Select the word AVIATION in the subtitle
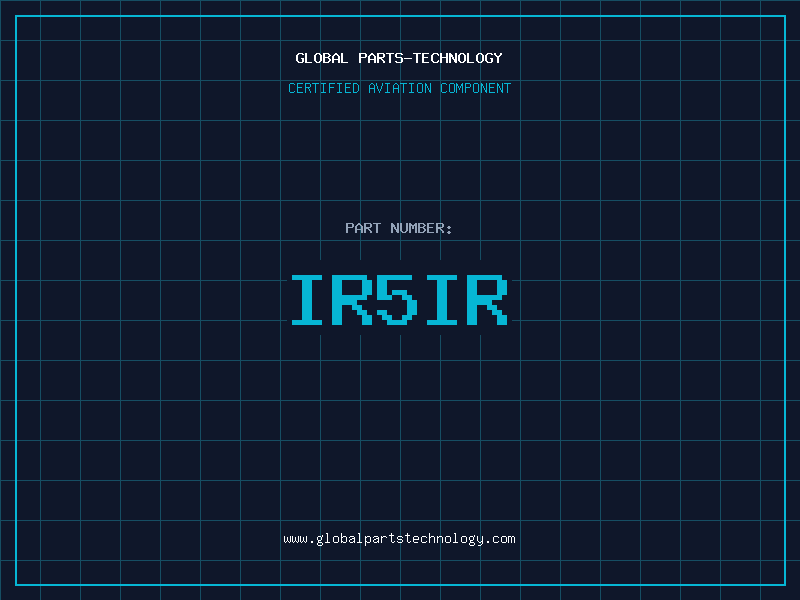This screenshot has width=800, height=600. (399, 88)
